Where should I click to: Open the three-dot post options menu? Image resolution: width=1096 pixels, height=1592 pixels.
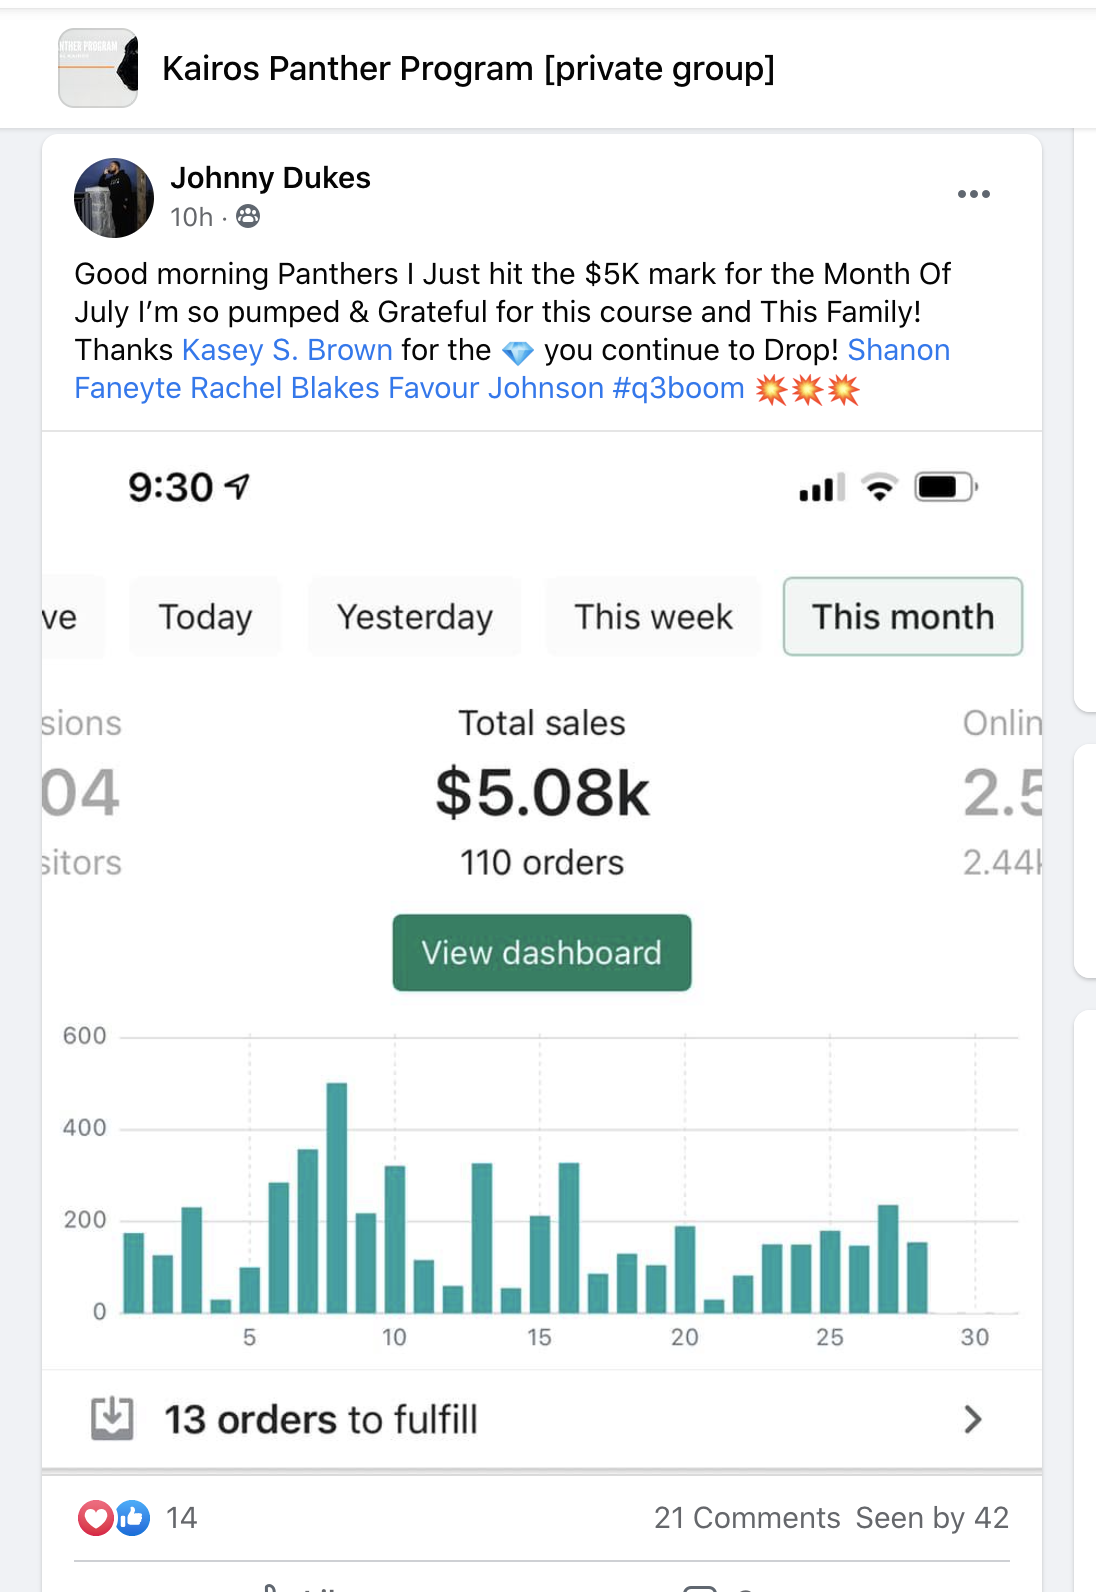tap(973, 194)
